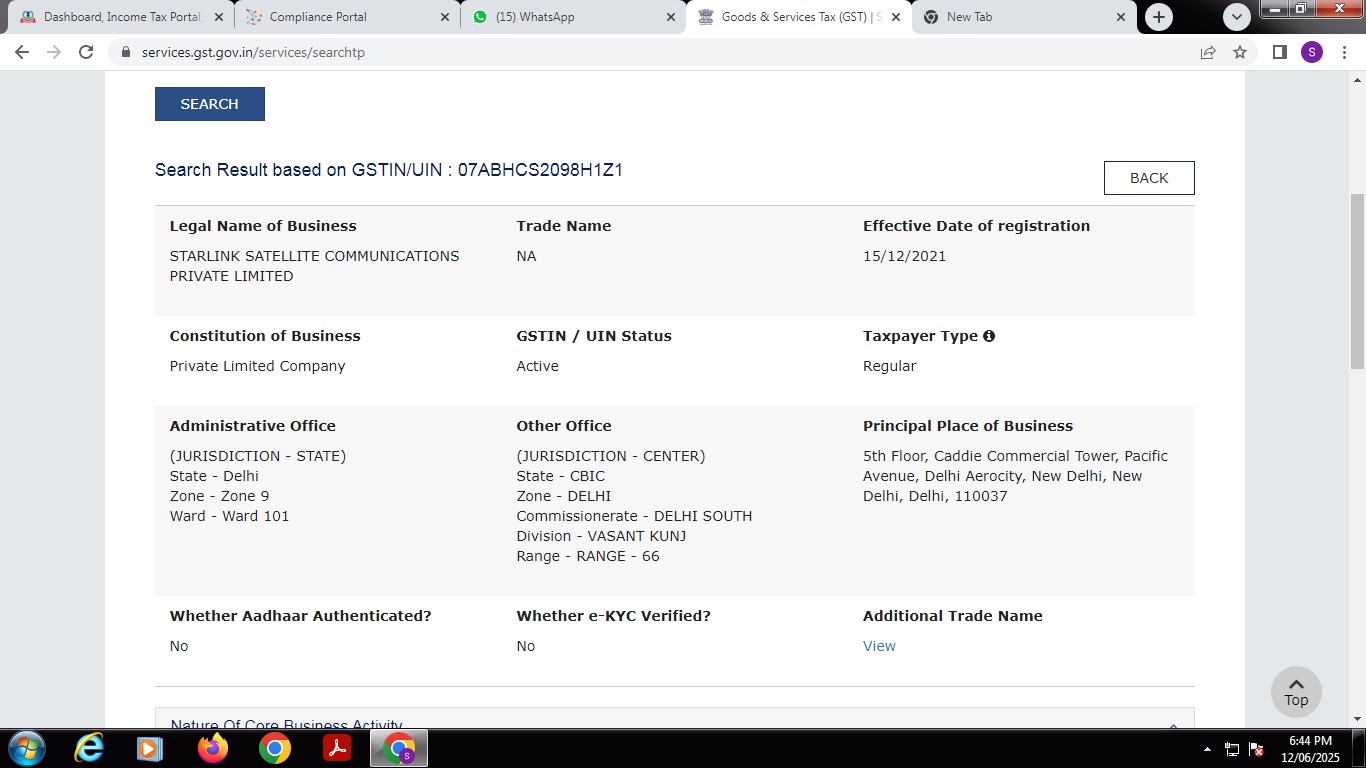This screenshot has height=768, width=1366.
Task: Open the Windows Start menu
Action: pyautogui.click(x=27, y=748)
